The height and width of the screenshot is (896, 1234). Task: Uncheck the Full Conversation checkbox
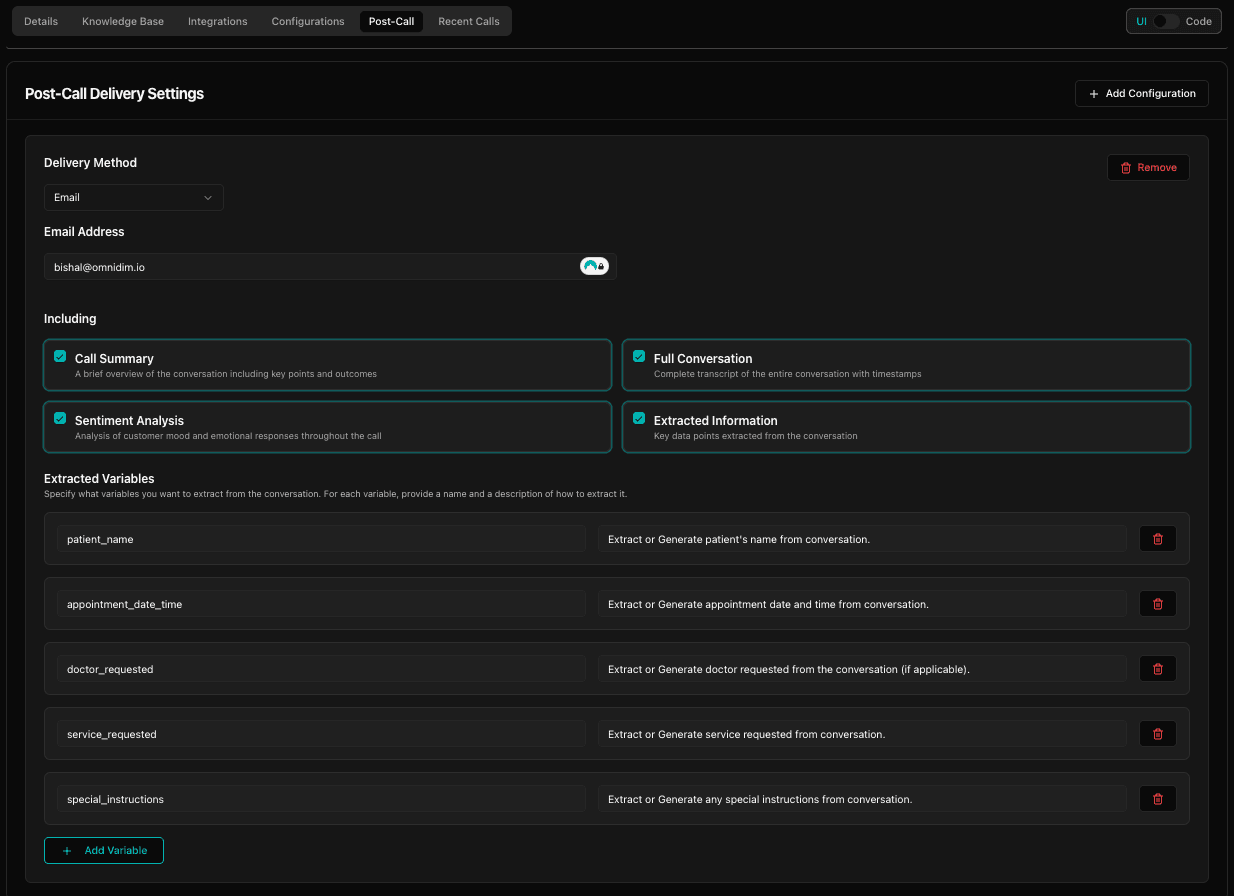639,356
